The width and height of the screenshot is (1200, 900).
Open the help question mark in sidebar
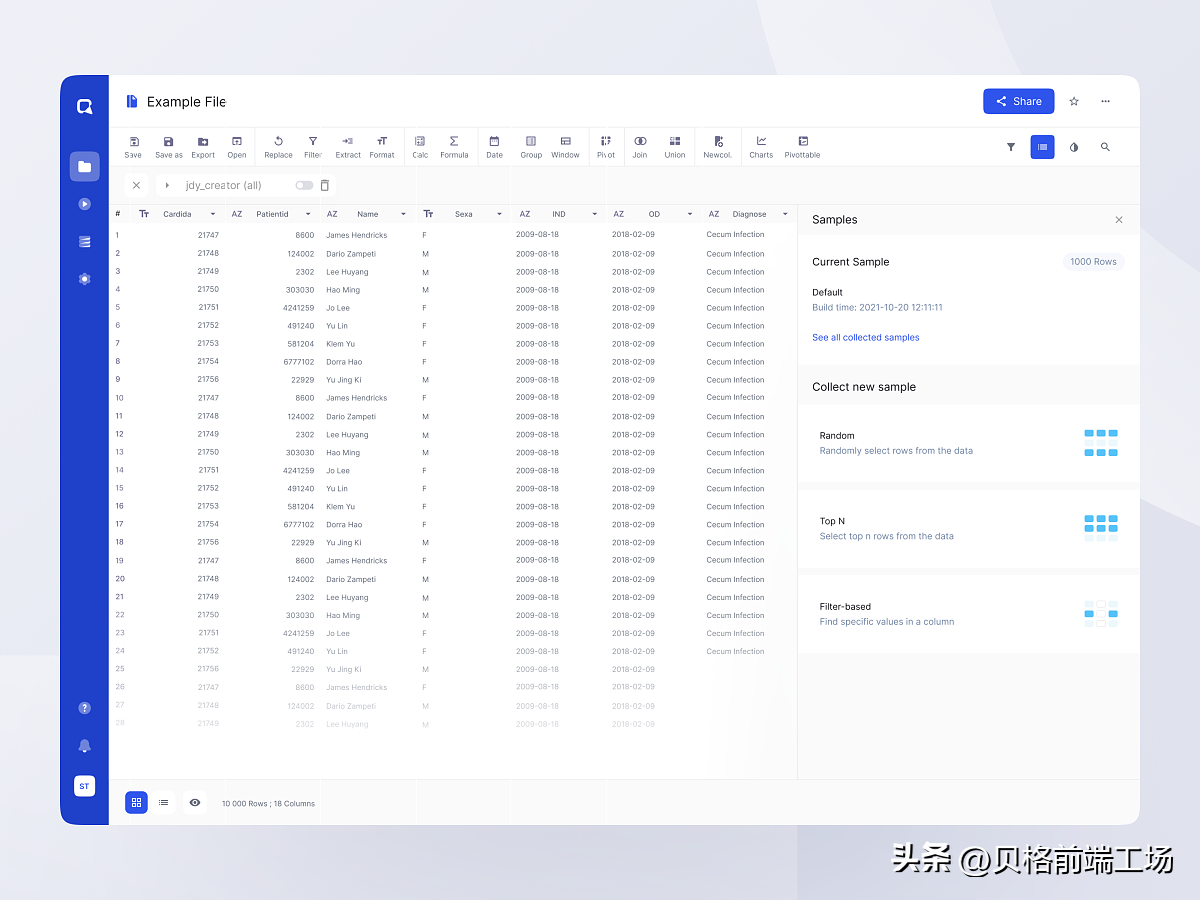click(84, 708)
